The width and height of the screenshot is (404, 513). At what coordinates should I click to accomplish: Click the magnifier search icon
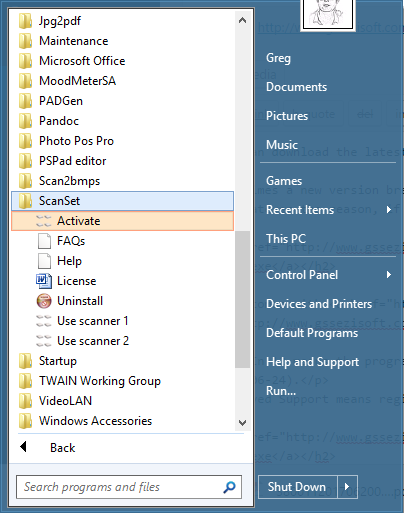[x=229, y=487]
